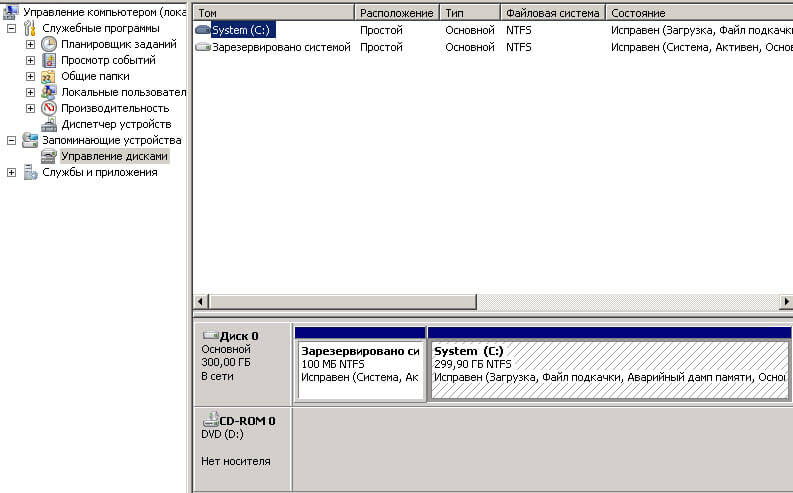This screenshot has width=793, height=493.
Task: Open Производительность in tree
Action: pyautogui.click(x=115, y=108)
